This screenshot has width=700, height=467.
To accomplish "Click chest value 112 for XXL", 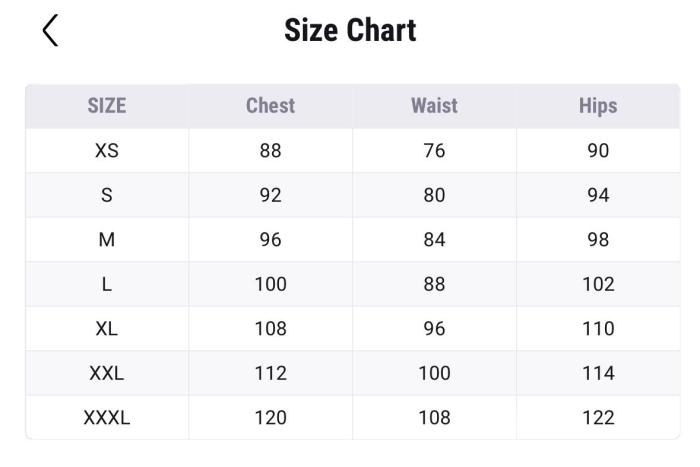I will click(270, 373).
